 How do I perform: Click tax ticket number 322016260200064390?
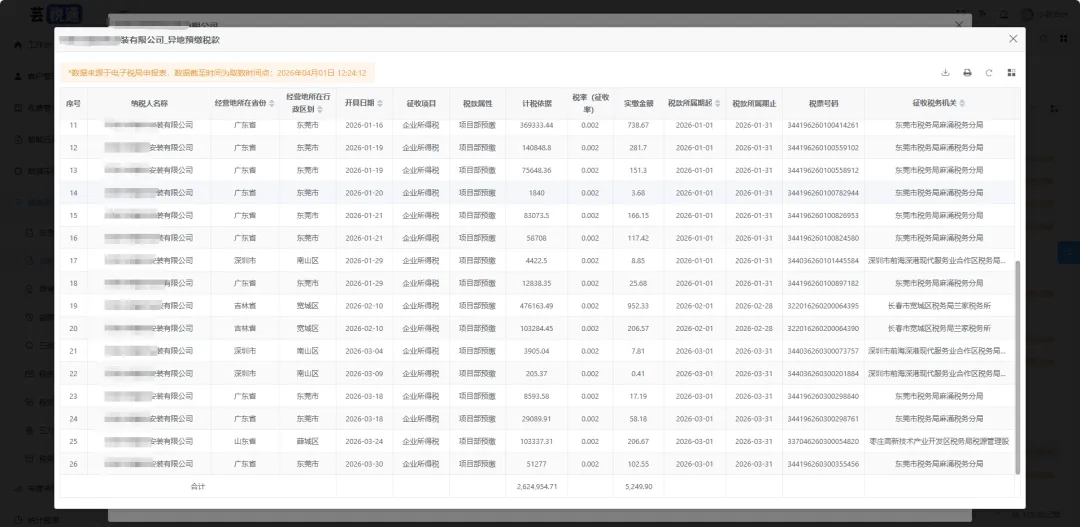[x=823, y=329]
